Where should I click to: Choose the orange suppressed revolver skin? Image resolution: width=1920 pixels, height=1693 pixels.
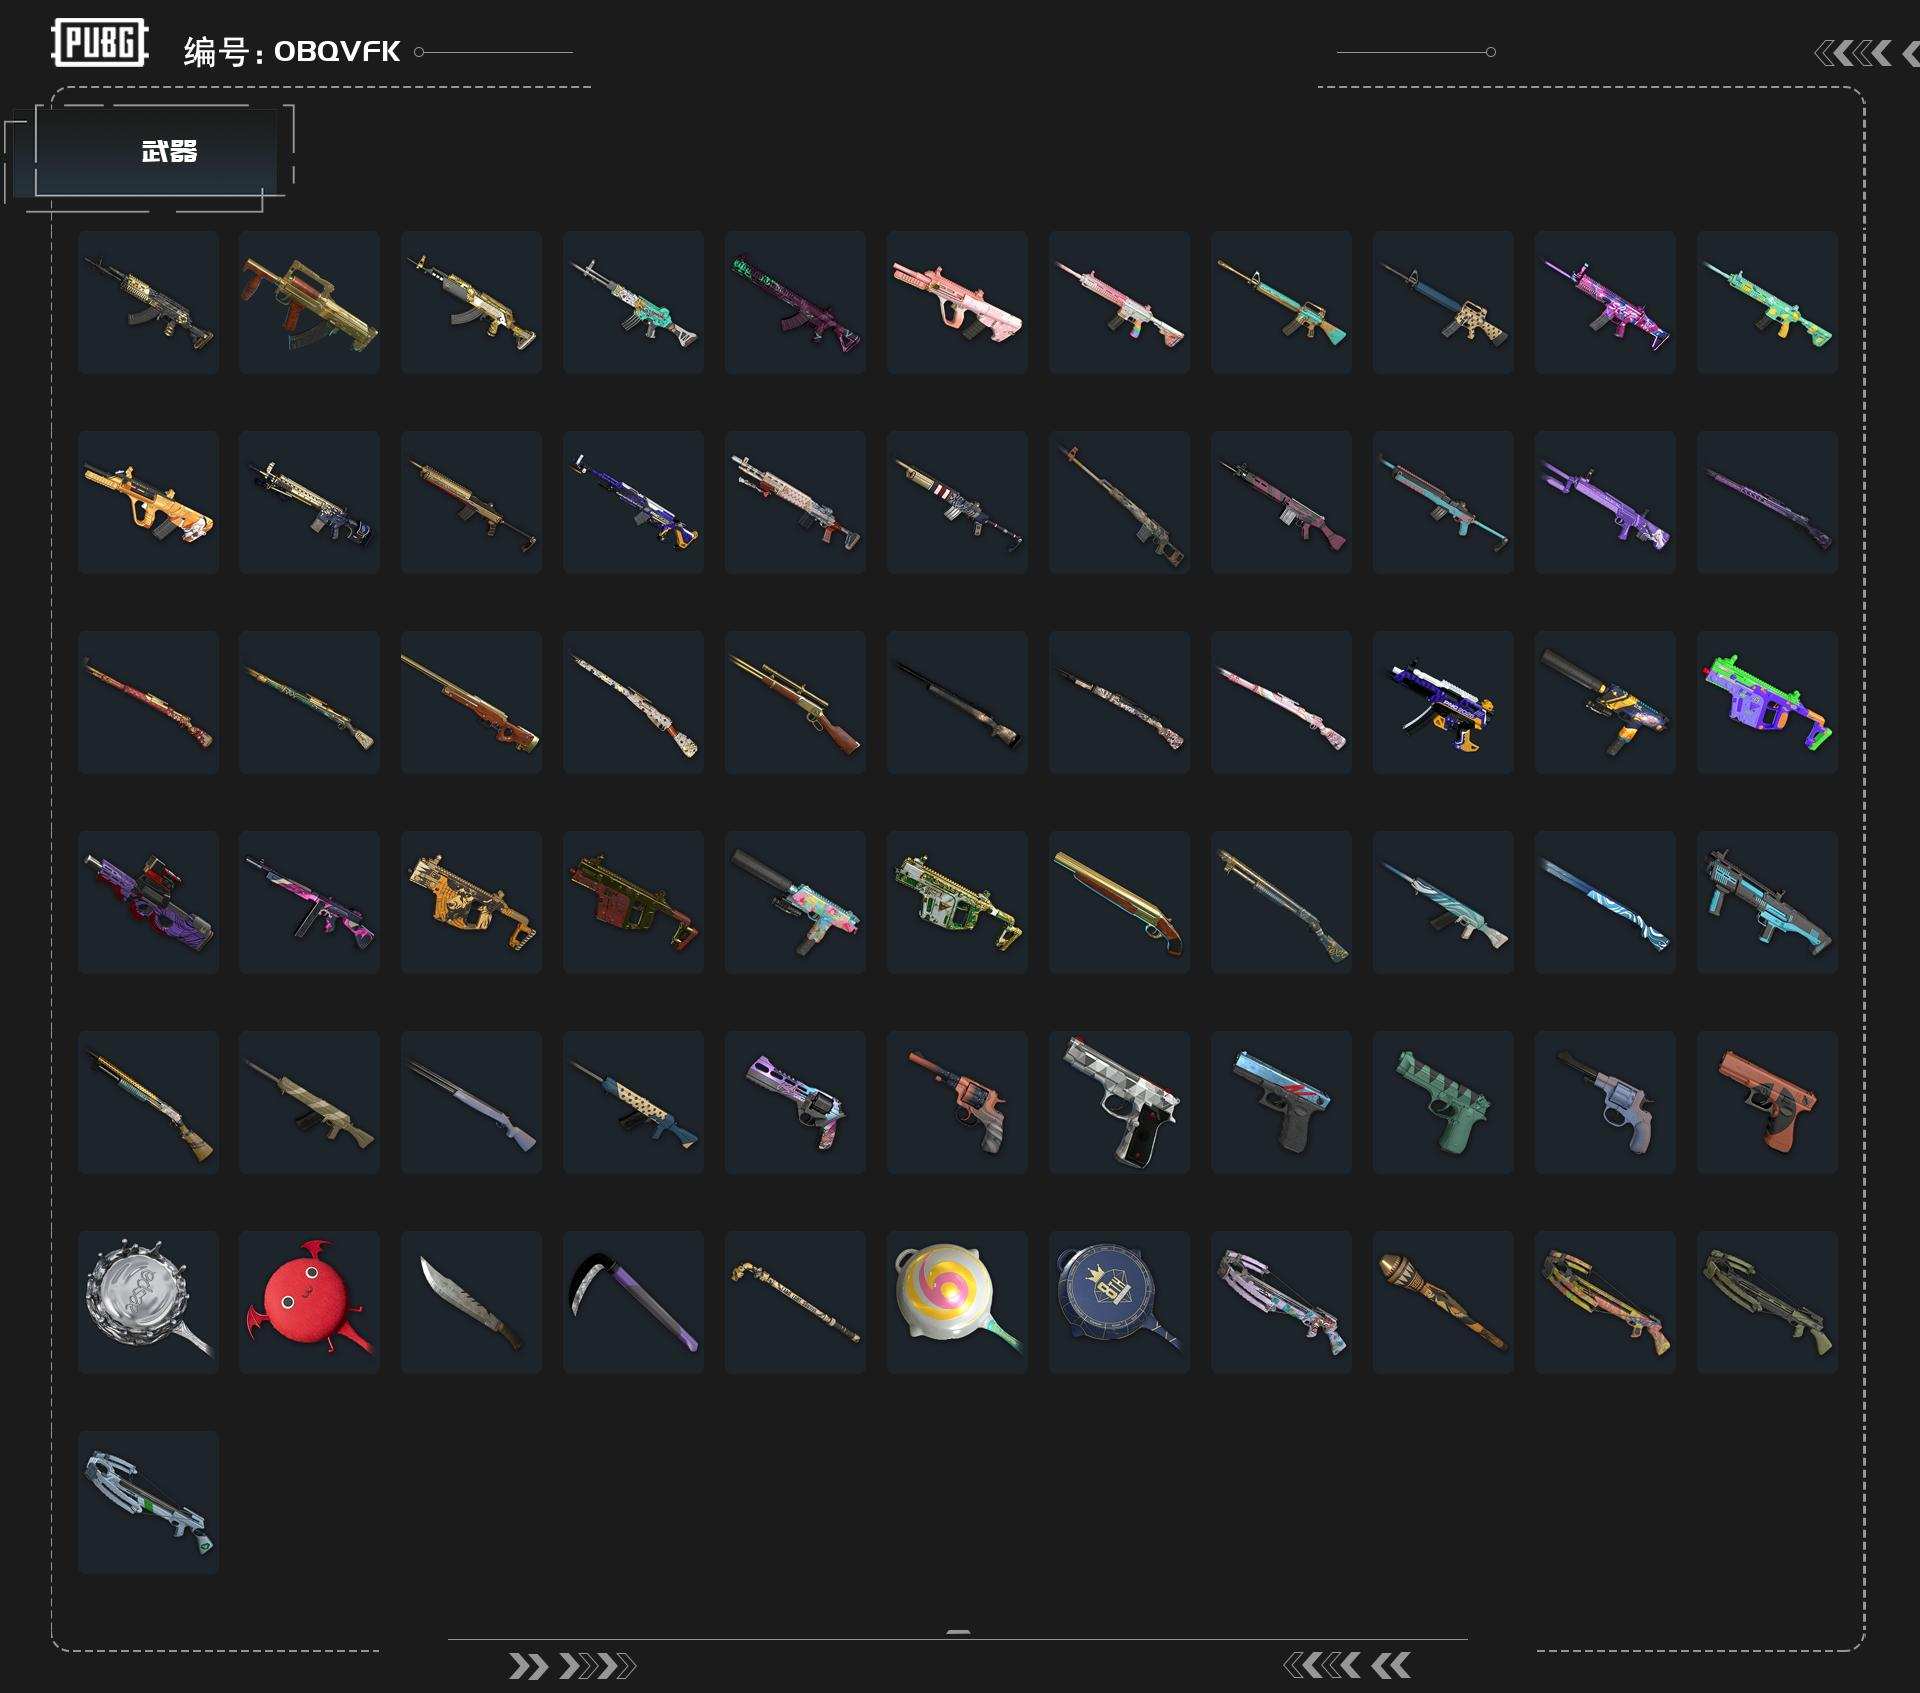(x=957, y=1102)
